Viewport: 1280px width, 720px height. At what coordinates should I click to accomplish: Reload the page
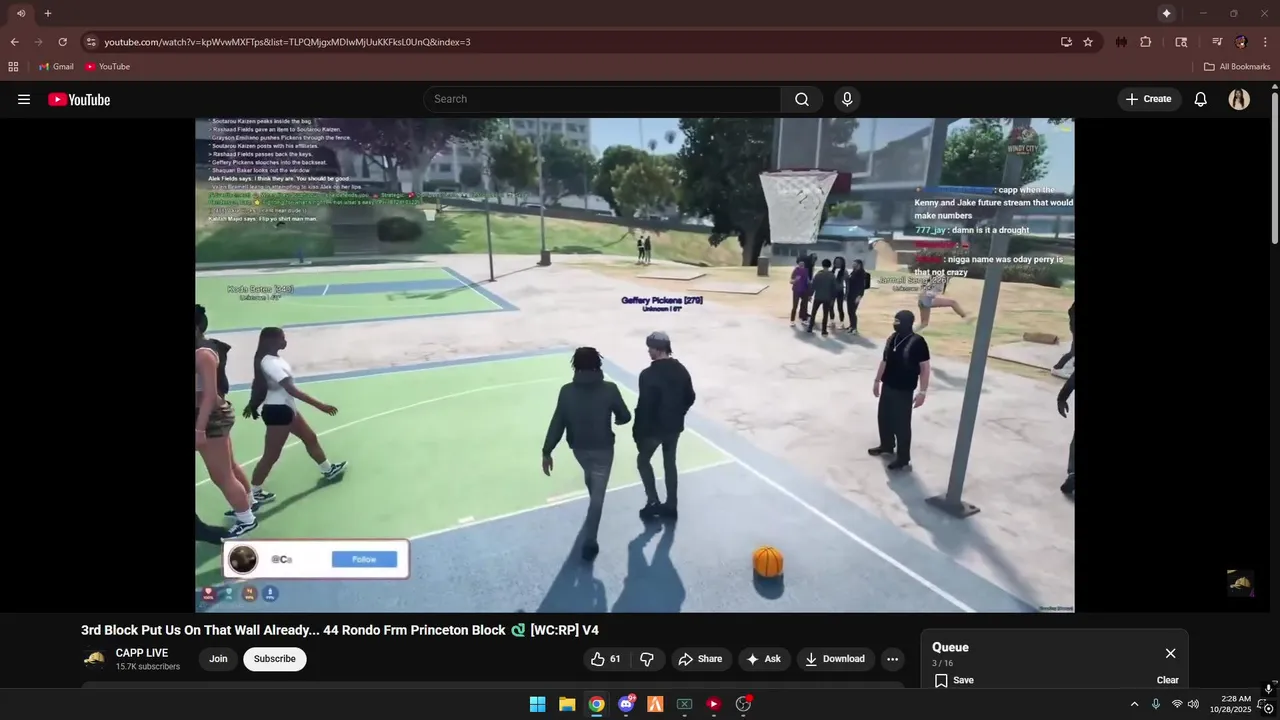[x=62, y=42]
